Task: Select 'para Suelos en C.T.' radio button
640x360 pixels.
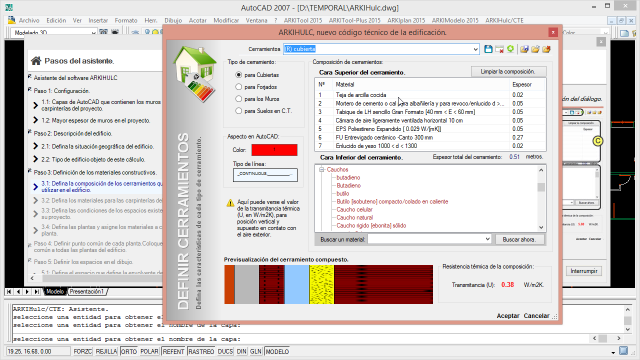Action: click(239, 111)
